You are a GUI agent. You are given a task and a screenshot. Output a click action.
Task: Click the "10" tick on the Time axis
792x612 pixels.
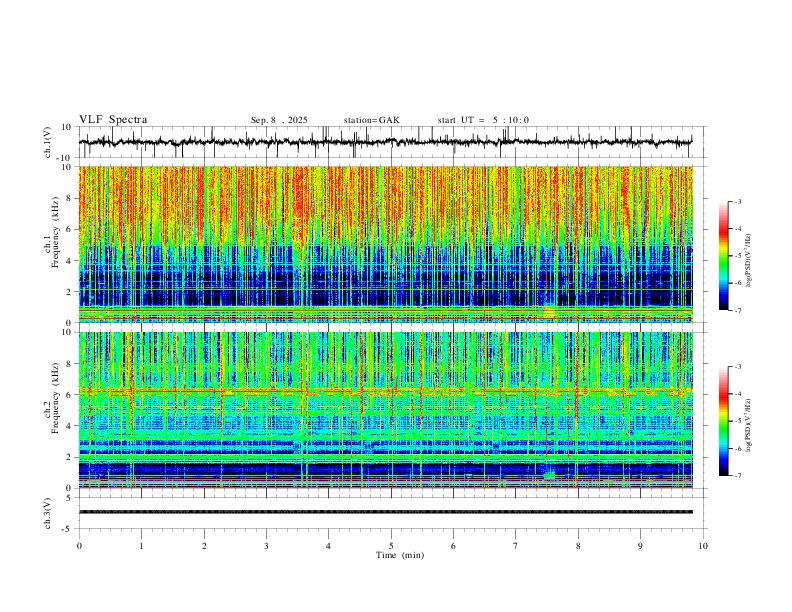(x=703, y=546)
